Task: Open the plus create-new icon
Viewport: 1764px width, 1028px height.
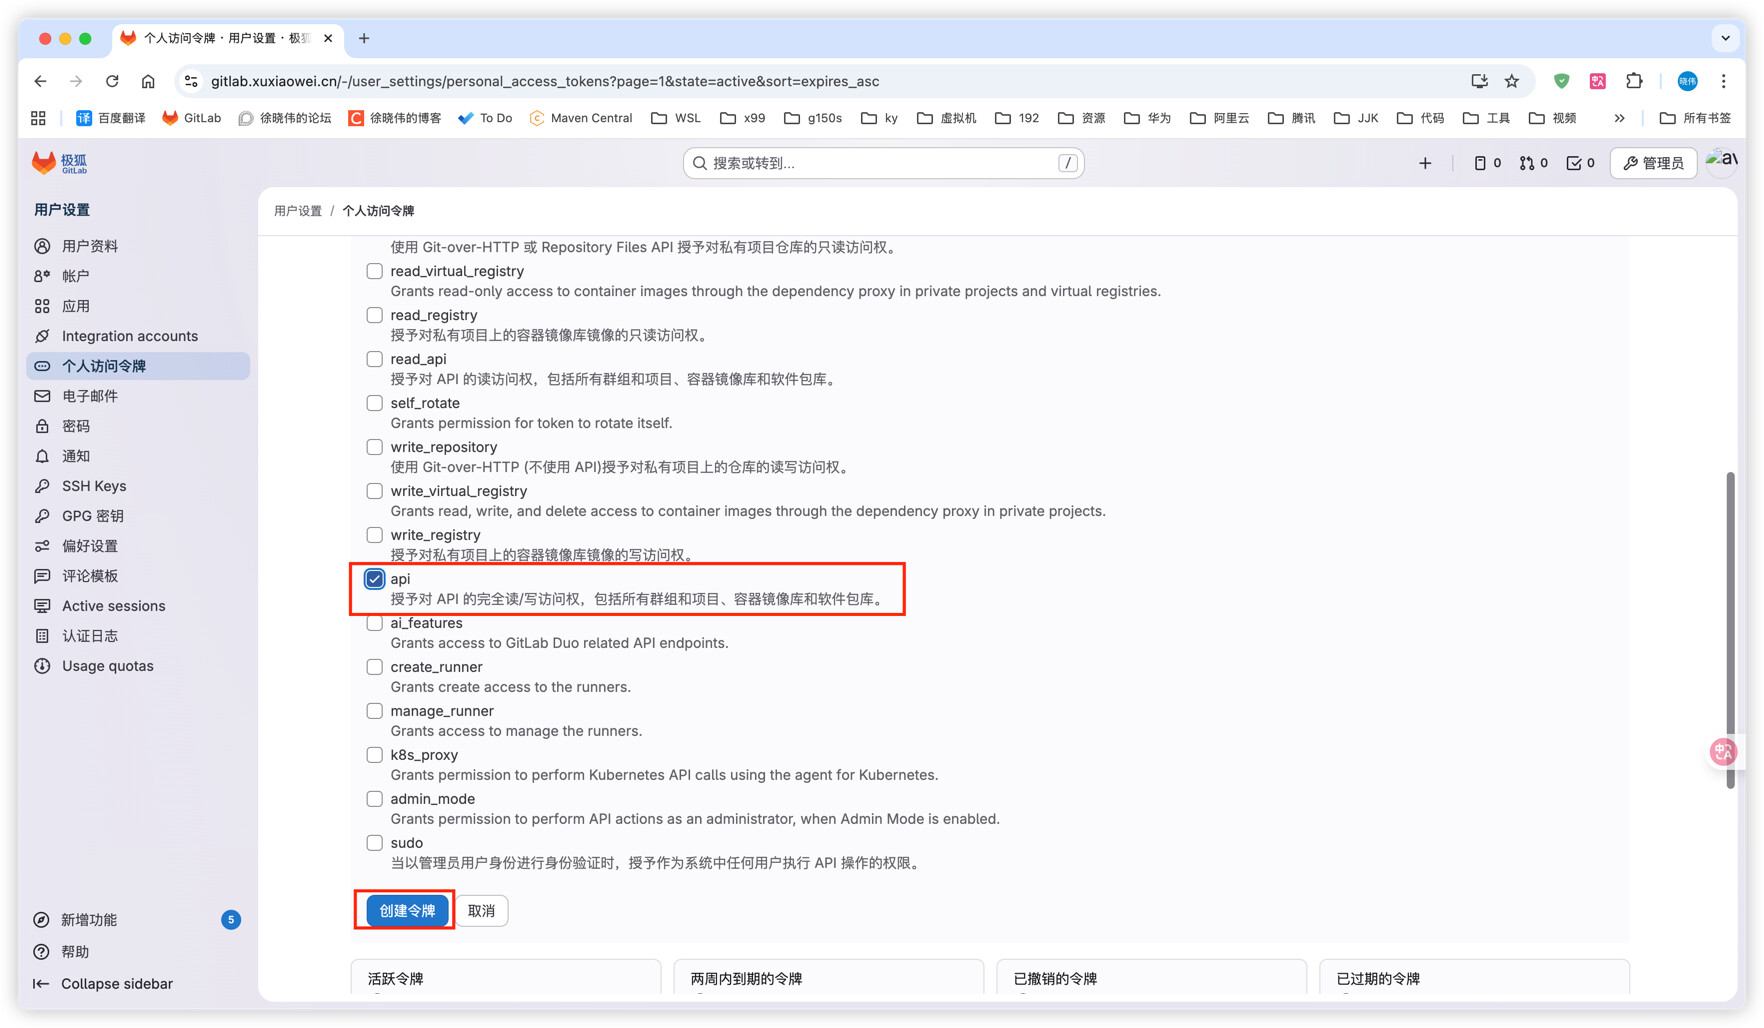Action: click(x=1425, y=163)
